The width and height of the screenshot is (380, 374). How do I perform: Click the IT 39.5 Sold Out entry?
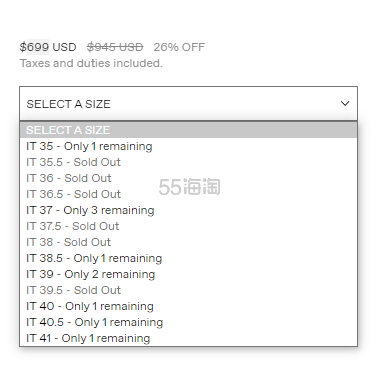coord(188,290)
